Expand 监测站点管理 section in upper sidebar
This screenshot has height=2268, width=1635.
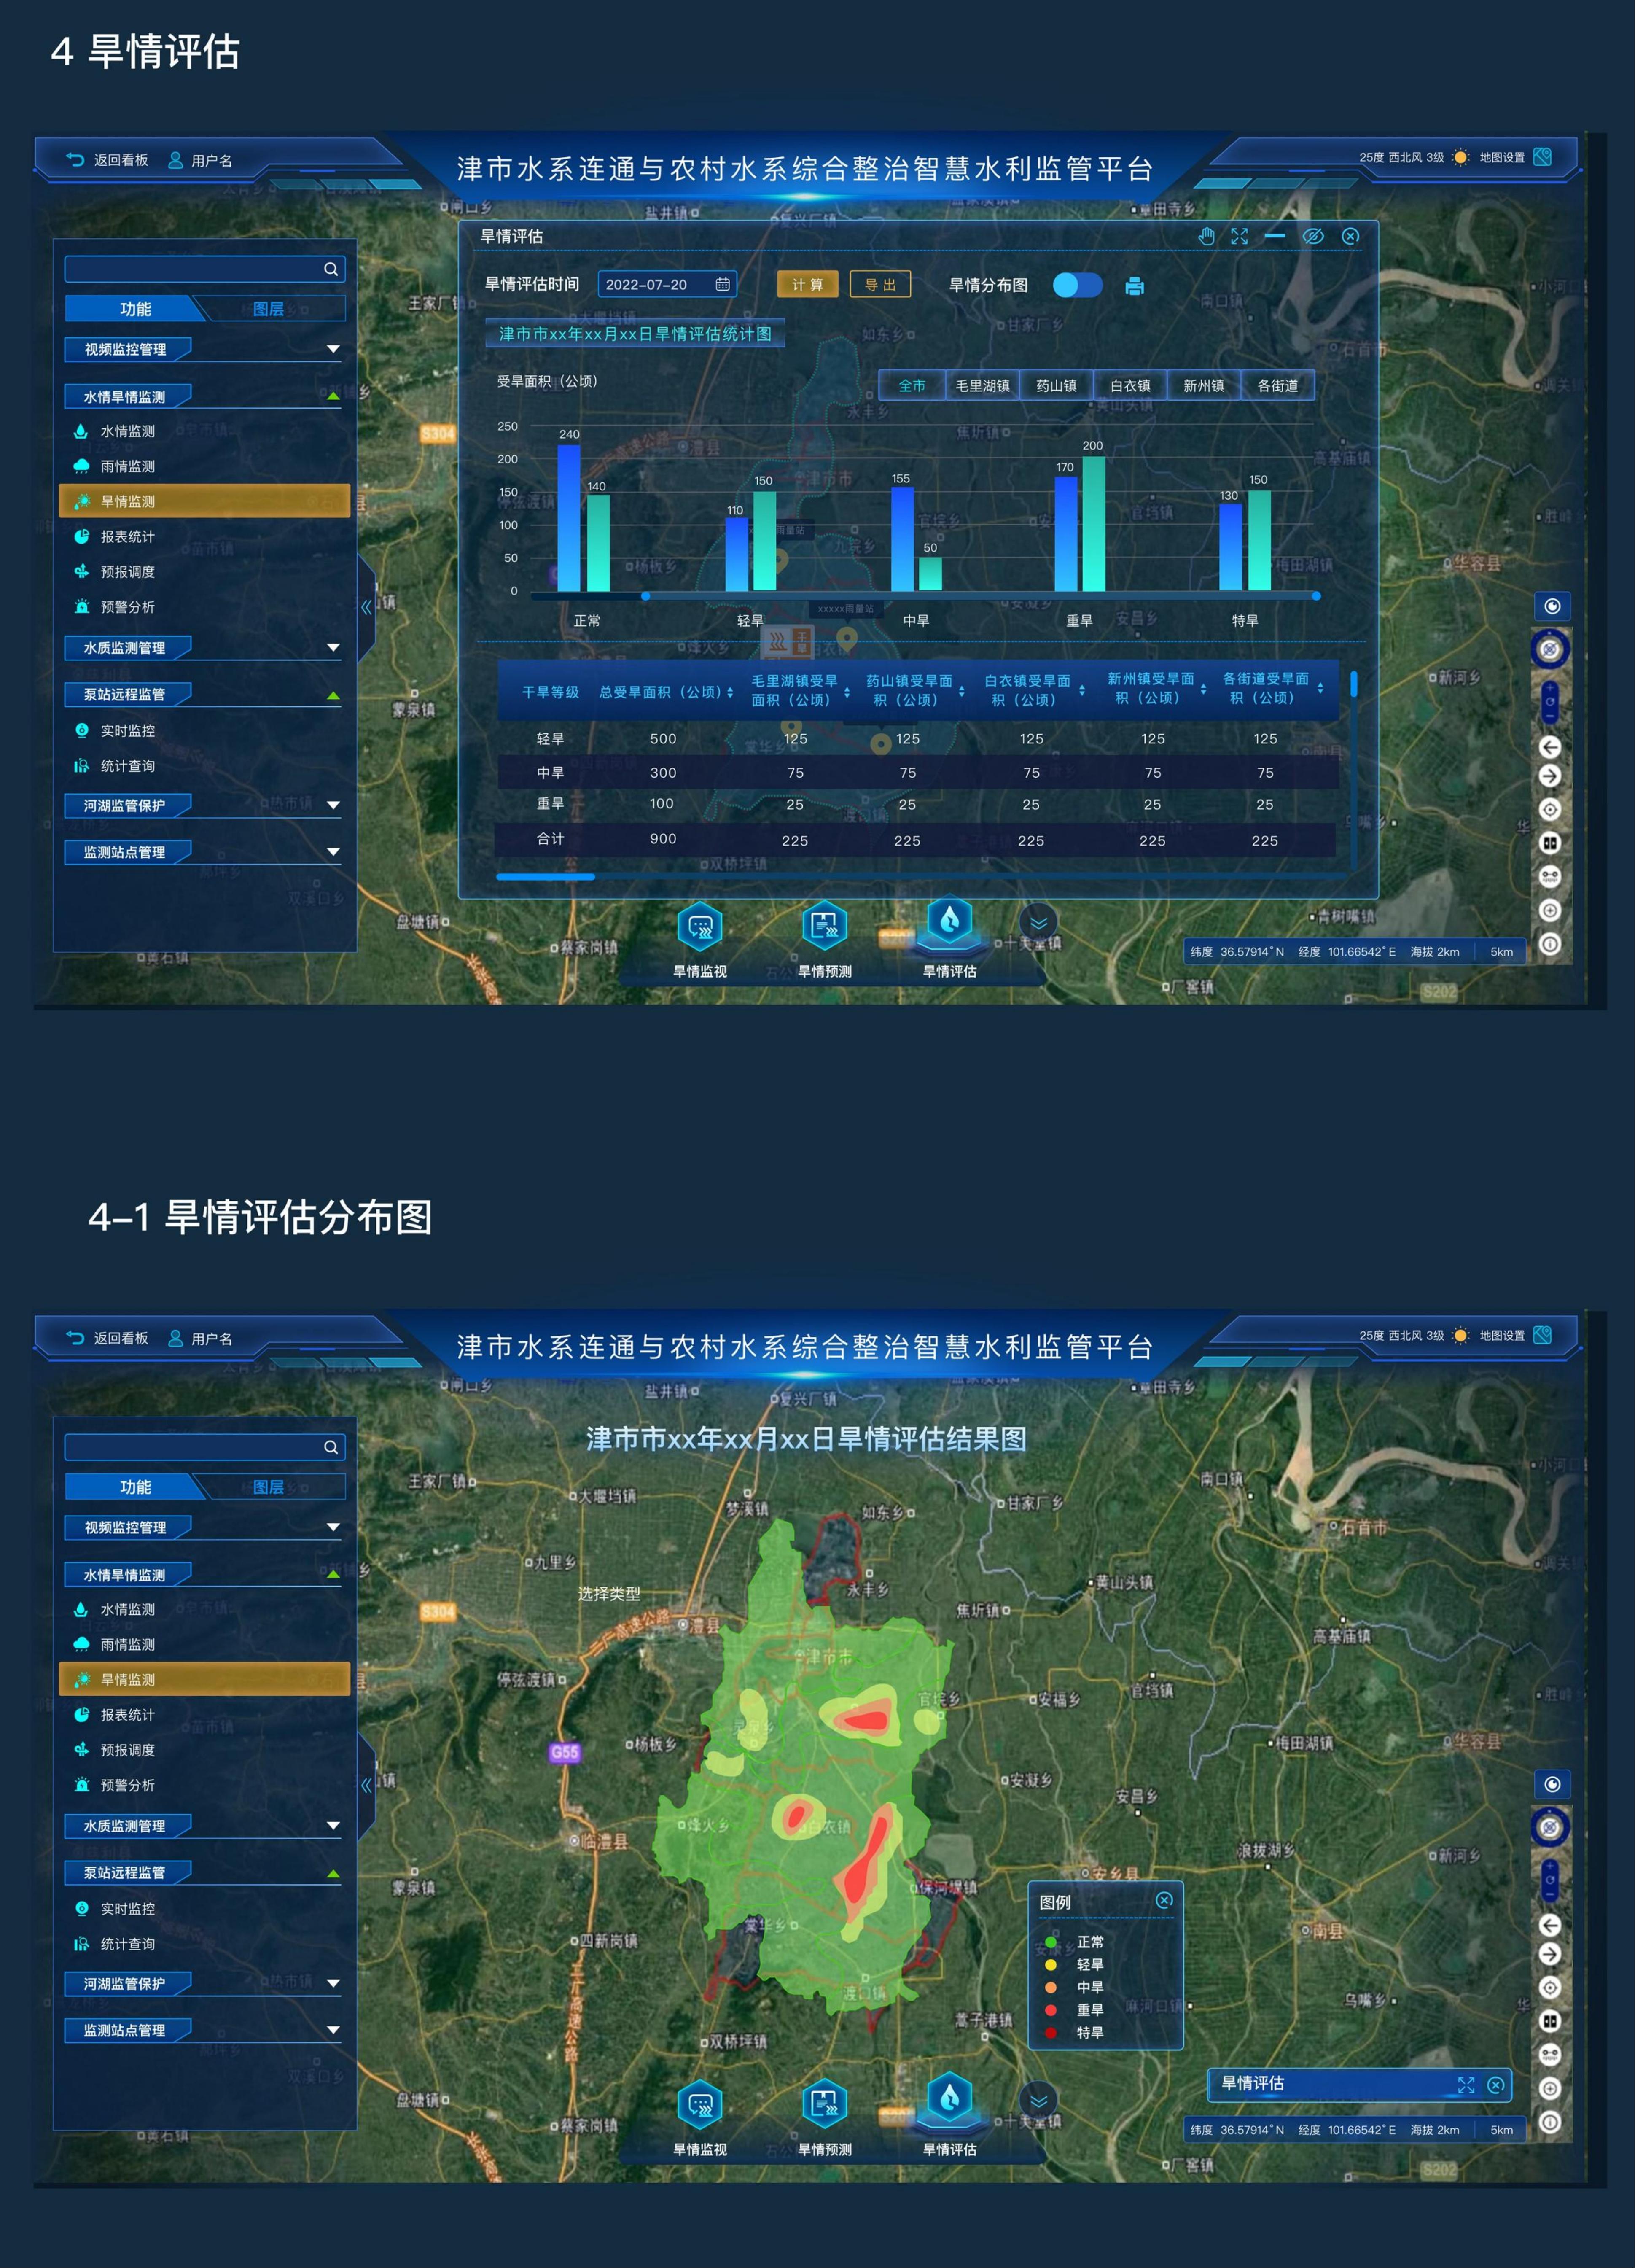click(333, 852)
